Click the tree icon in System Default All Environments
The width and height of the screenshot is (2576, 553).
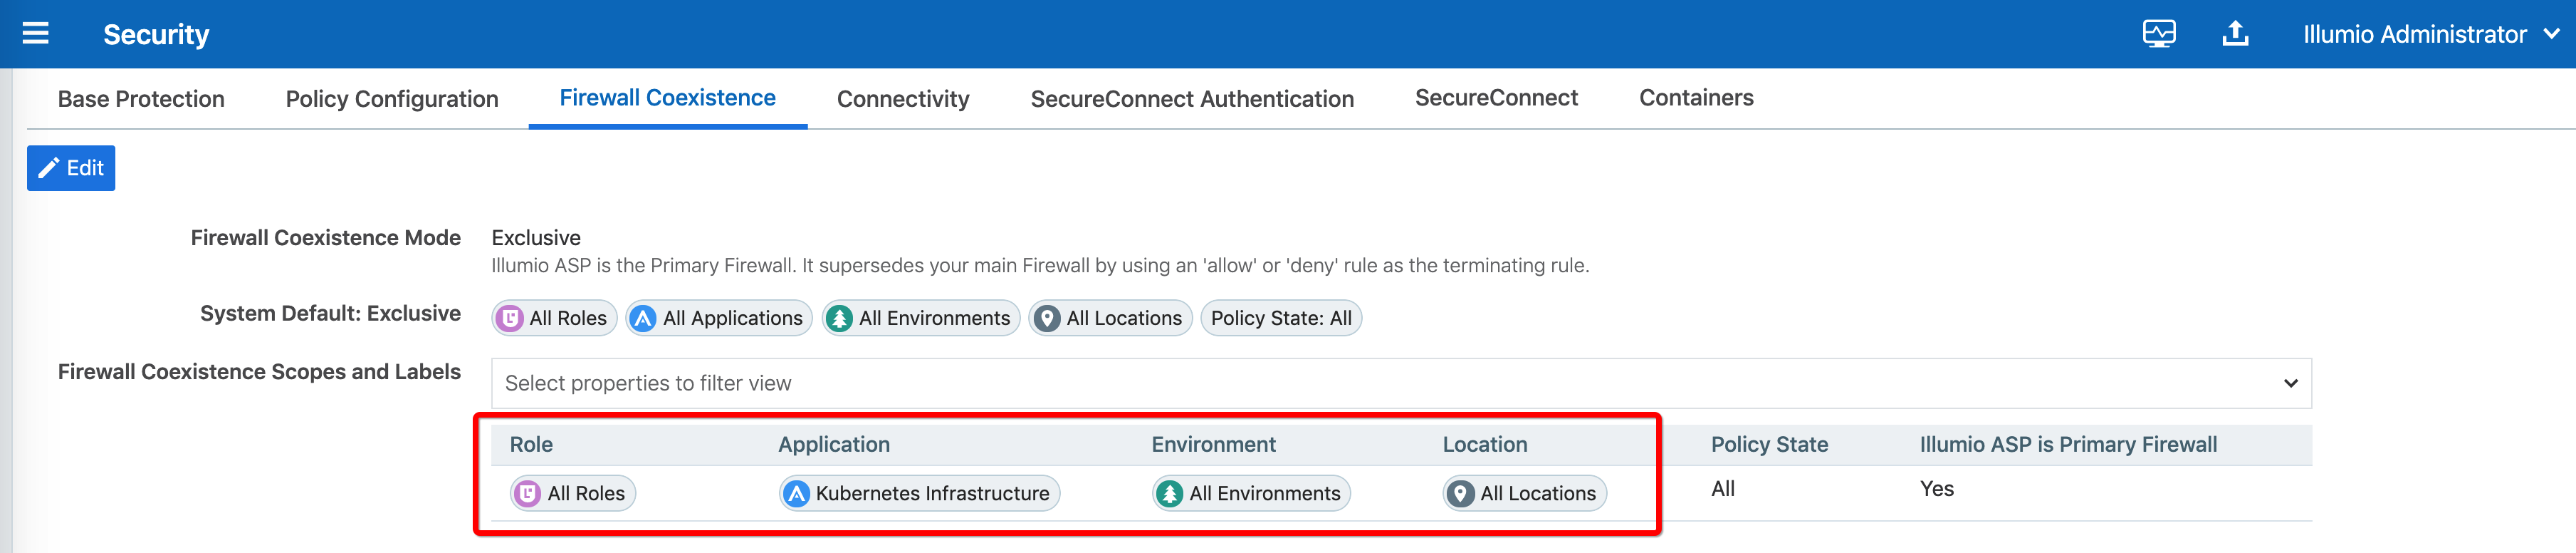pos(839,318)
